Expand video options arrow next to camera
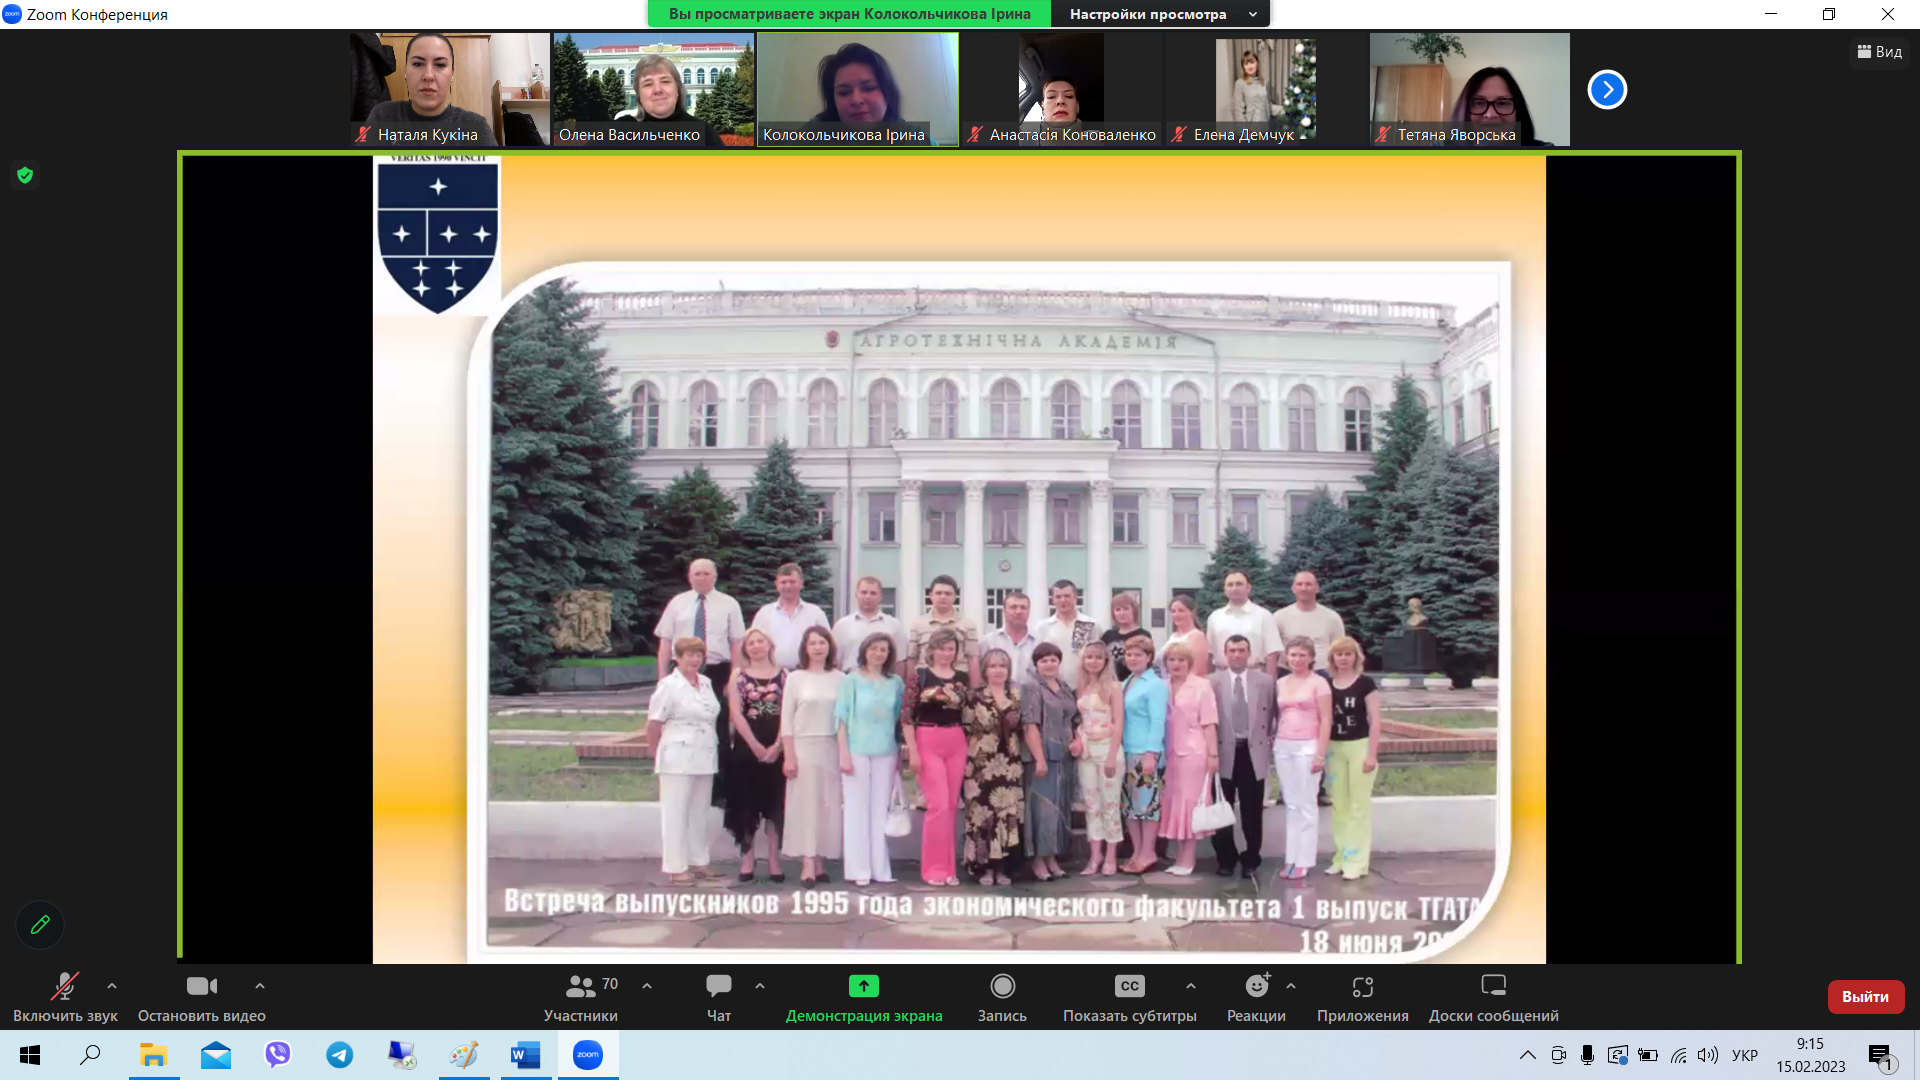Screen dimensions: 1920x1080 tap(260, 986)
